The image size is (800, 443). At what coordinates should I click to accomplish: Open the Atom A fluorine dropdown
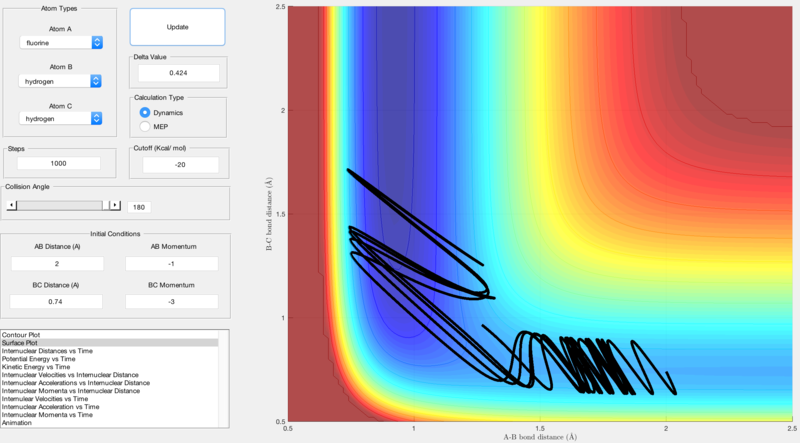pyautogui.click(x=61, y=43)
